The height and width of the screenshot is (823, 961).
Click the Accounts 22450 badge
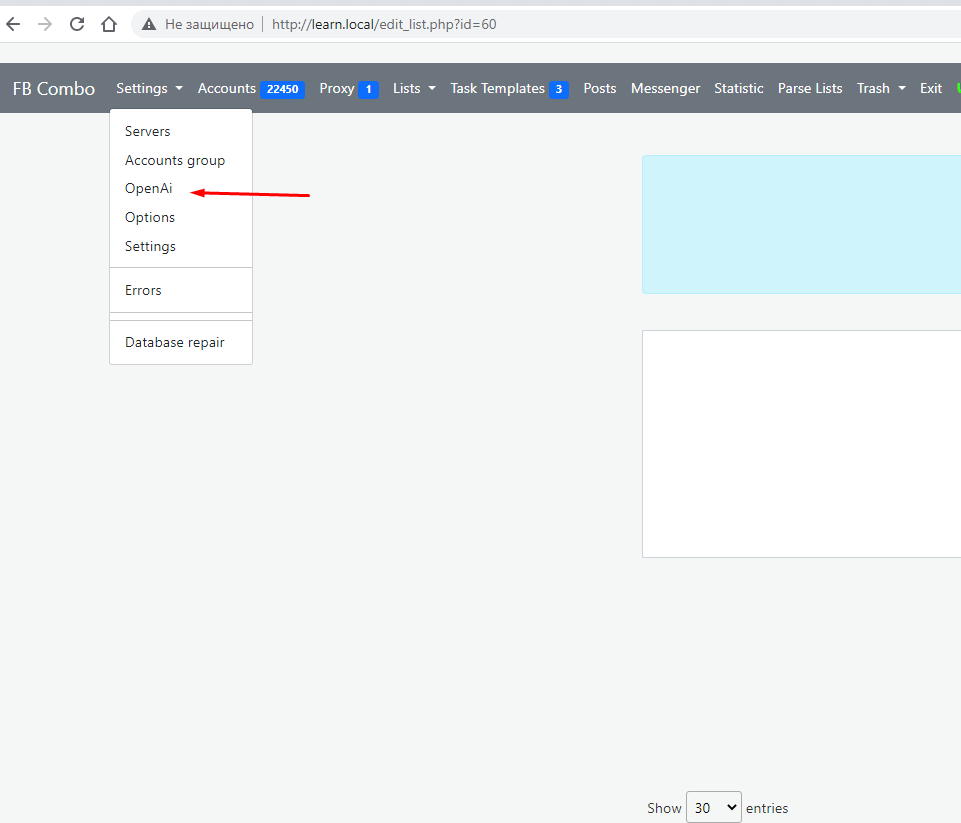point(282,89)
